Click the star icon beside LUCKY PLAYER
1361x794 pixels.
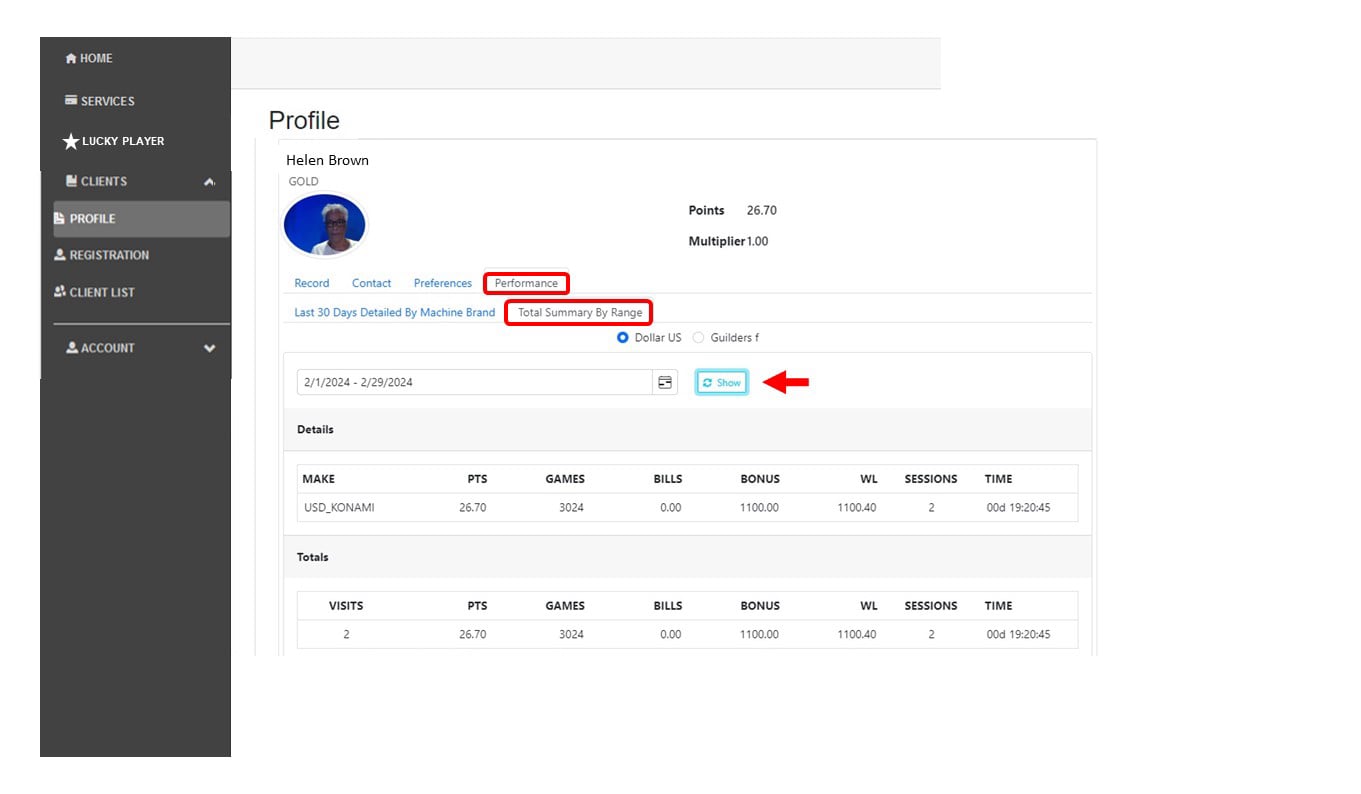tap(70, 142)
